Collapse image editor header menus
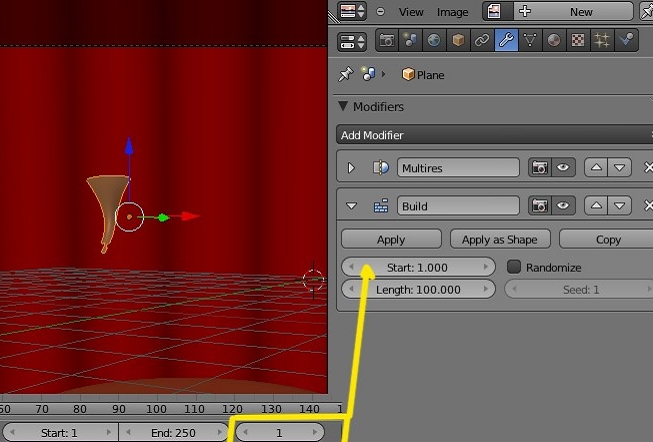The image size is (653, 442). tap(380, 12)
